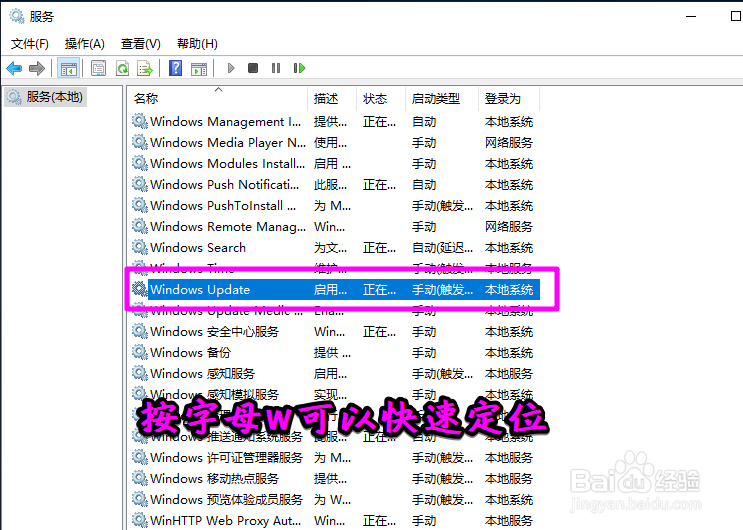Viewport: 743px width, 530px height.
Task: Select the Windows Modules Install... service
Action: 335,164
